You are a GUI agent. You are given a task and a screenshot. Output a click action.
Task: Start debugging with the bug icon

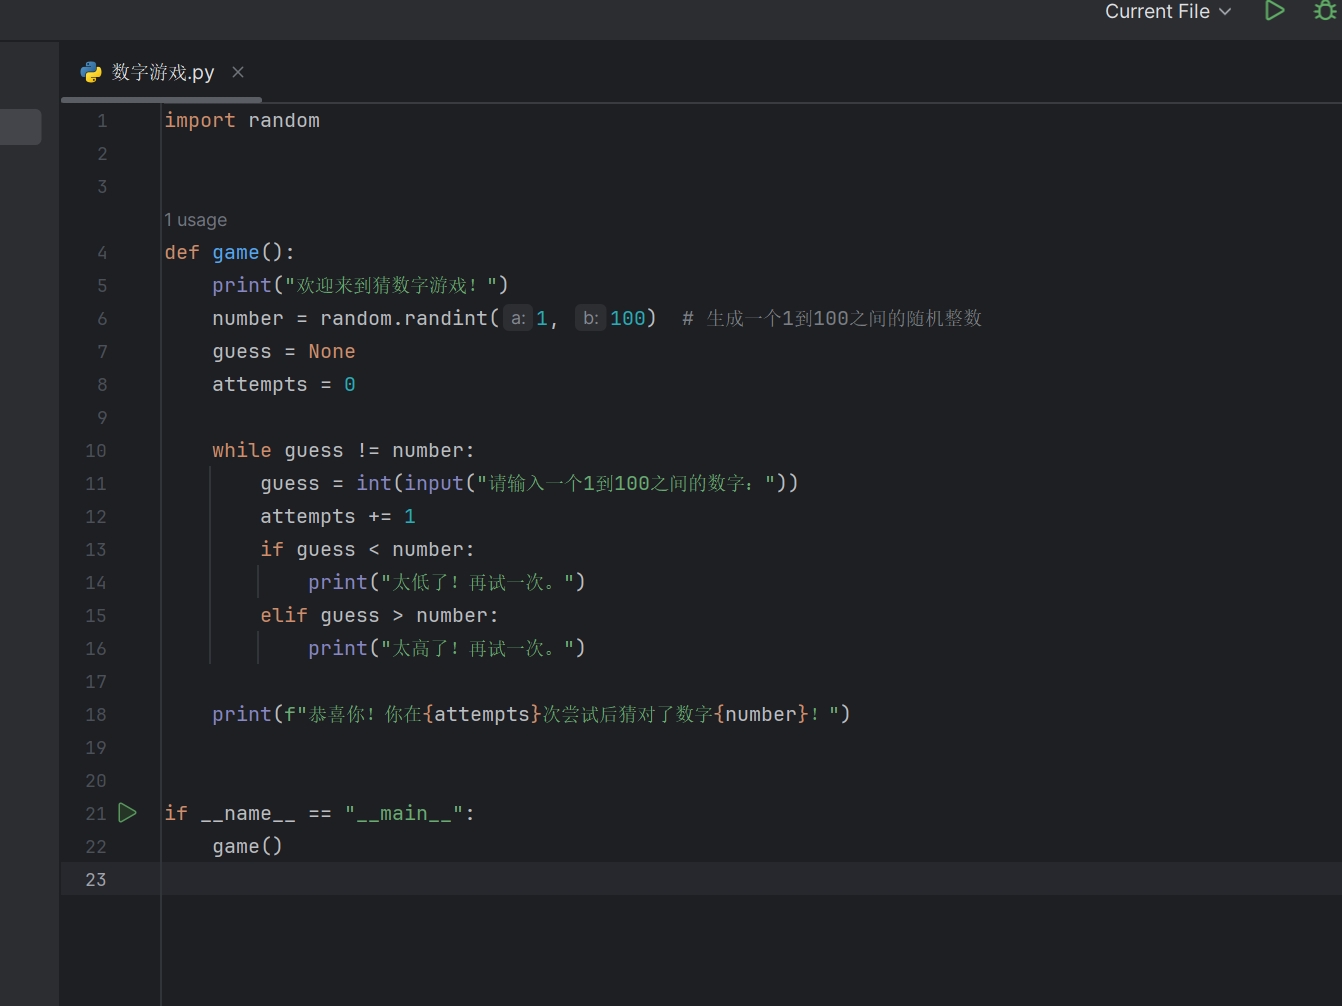pos(1325,11)
